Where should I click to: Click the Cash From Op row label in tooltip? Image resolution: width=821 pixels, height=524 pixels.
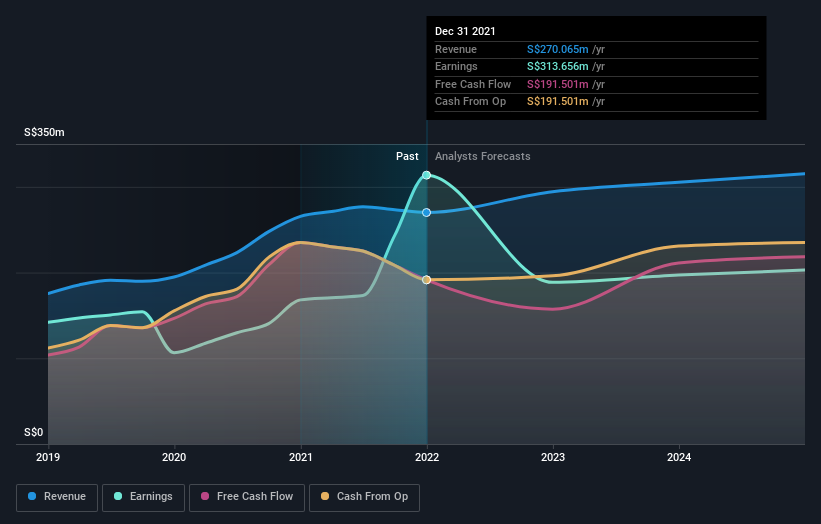470,102
